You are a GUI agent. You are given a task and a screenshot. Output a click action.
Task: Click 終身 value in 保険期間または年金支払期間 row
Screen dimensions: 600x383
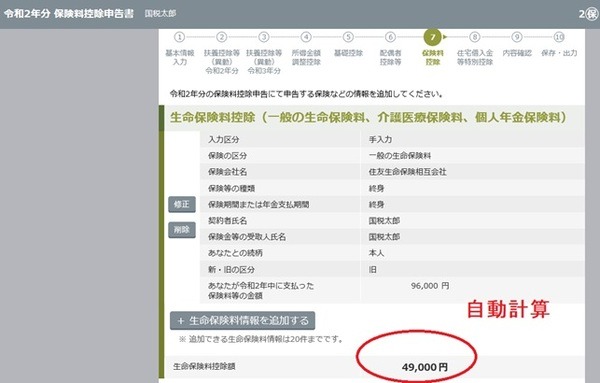[x=377, y=204]
